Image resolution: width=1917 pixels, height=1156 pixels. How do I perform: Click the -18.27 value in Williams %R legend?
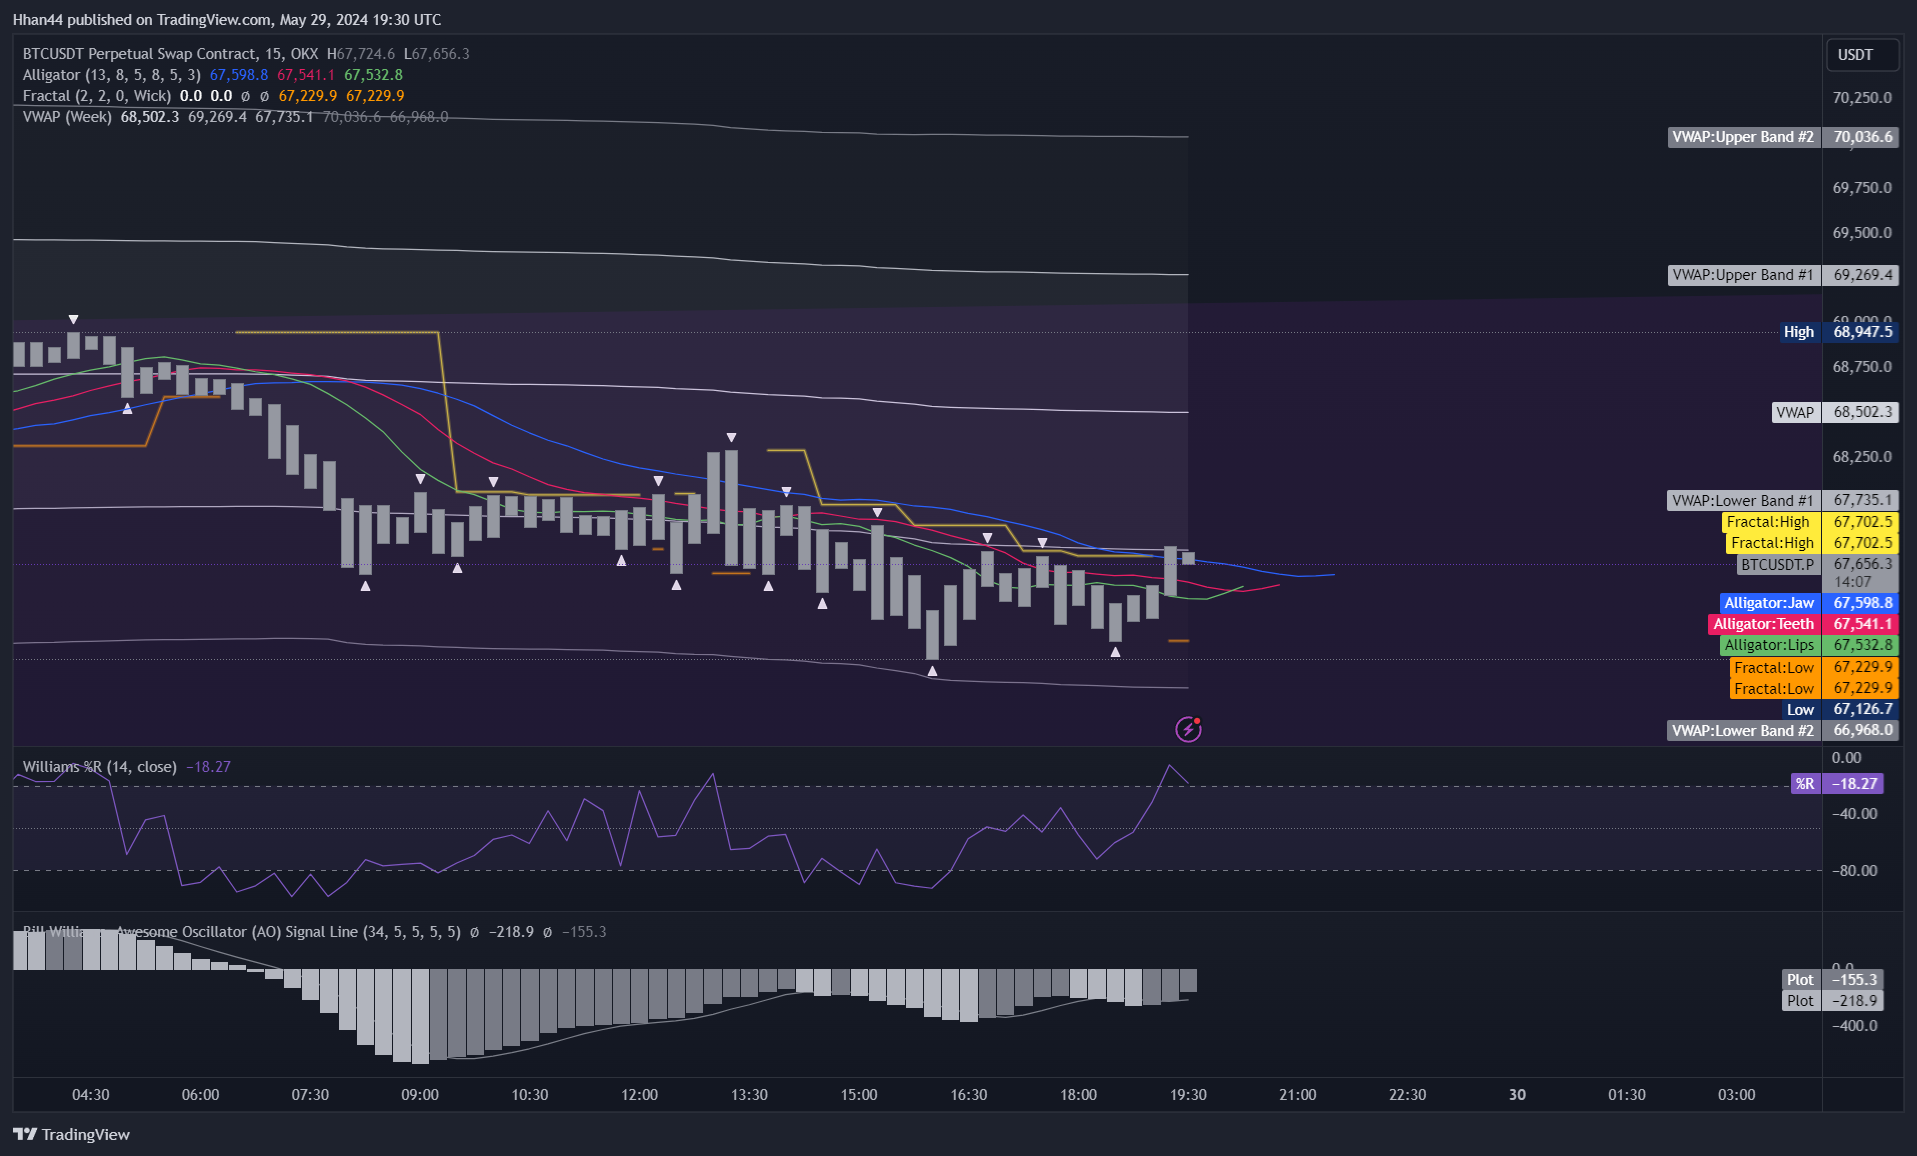[x=208, y=767]
